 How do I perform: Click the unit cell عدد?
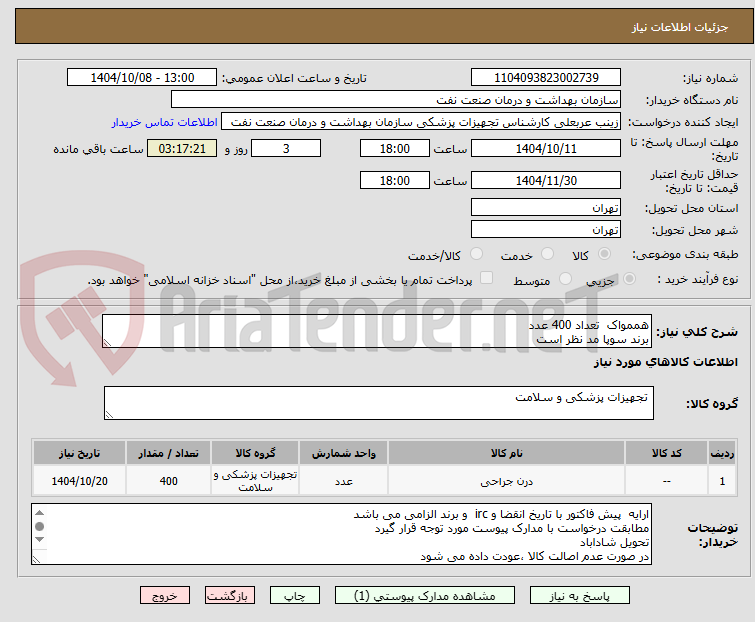343,480
